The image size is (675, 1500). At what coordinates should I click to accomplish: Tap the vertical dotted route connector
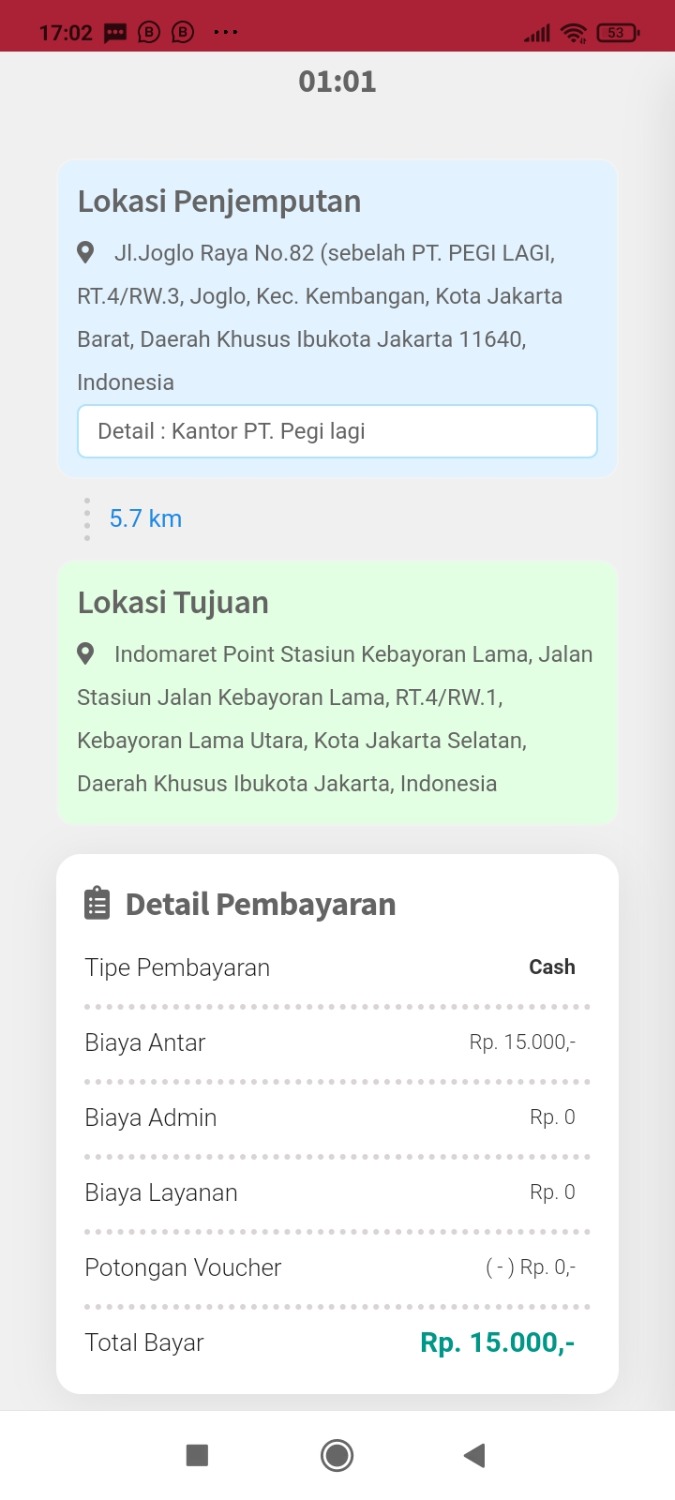[87, 519]
